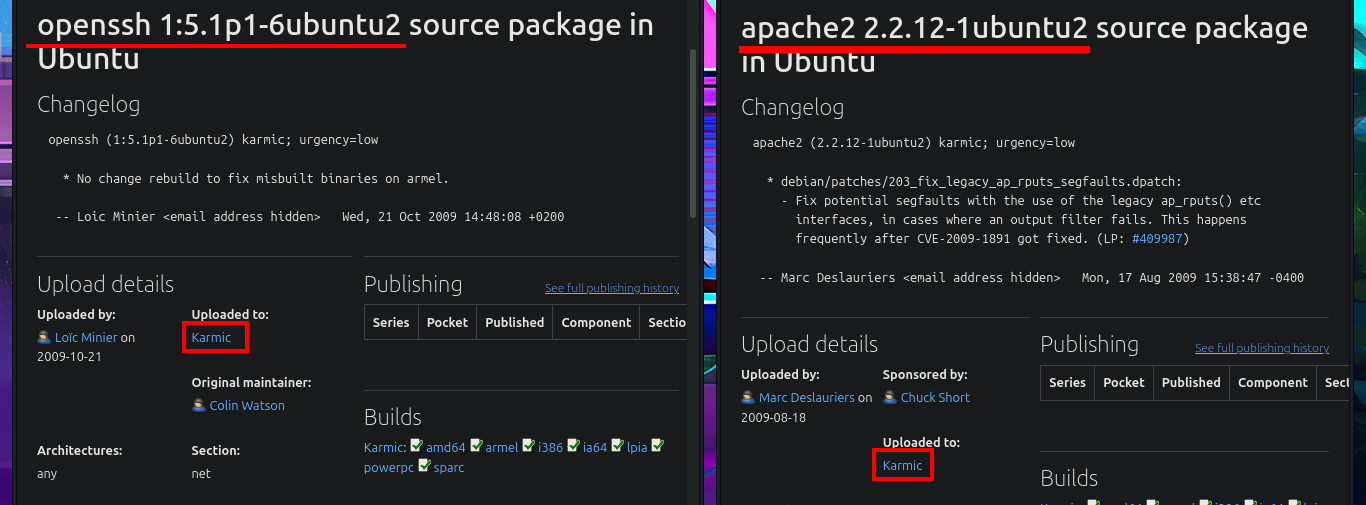Open the Karmic link in openssh window
Viewport: 1366px width, 505px height.
211,338
